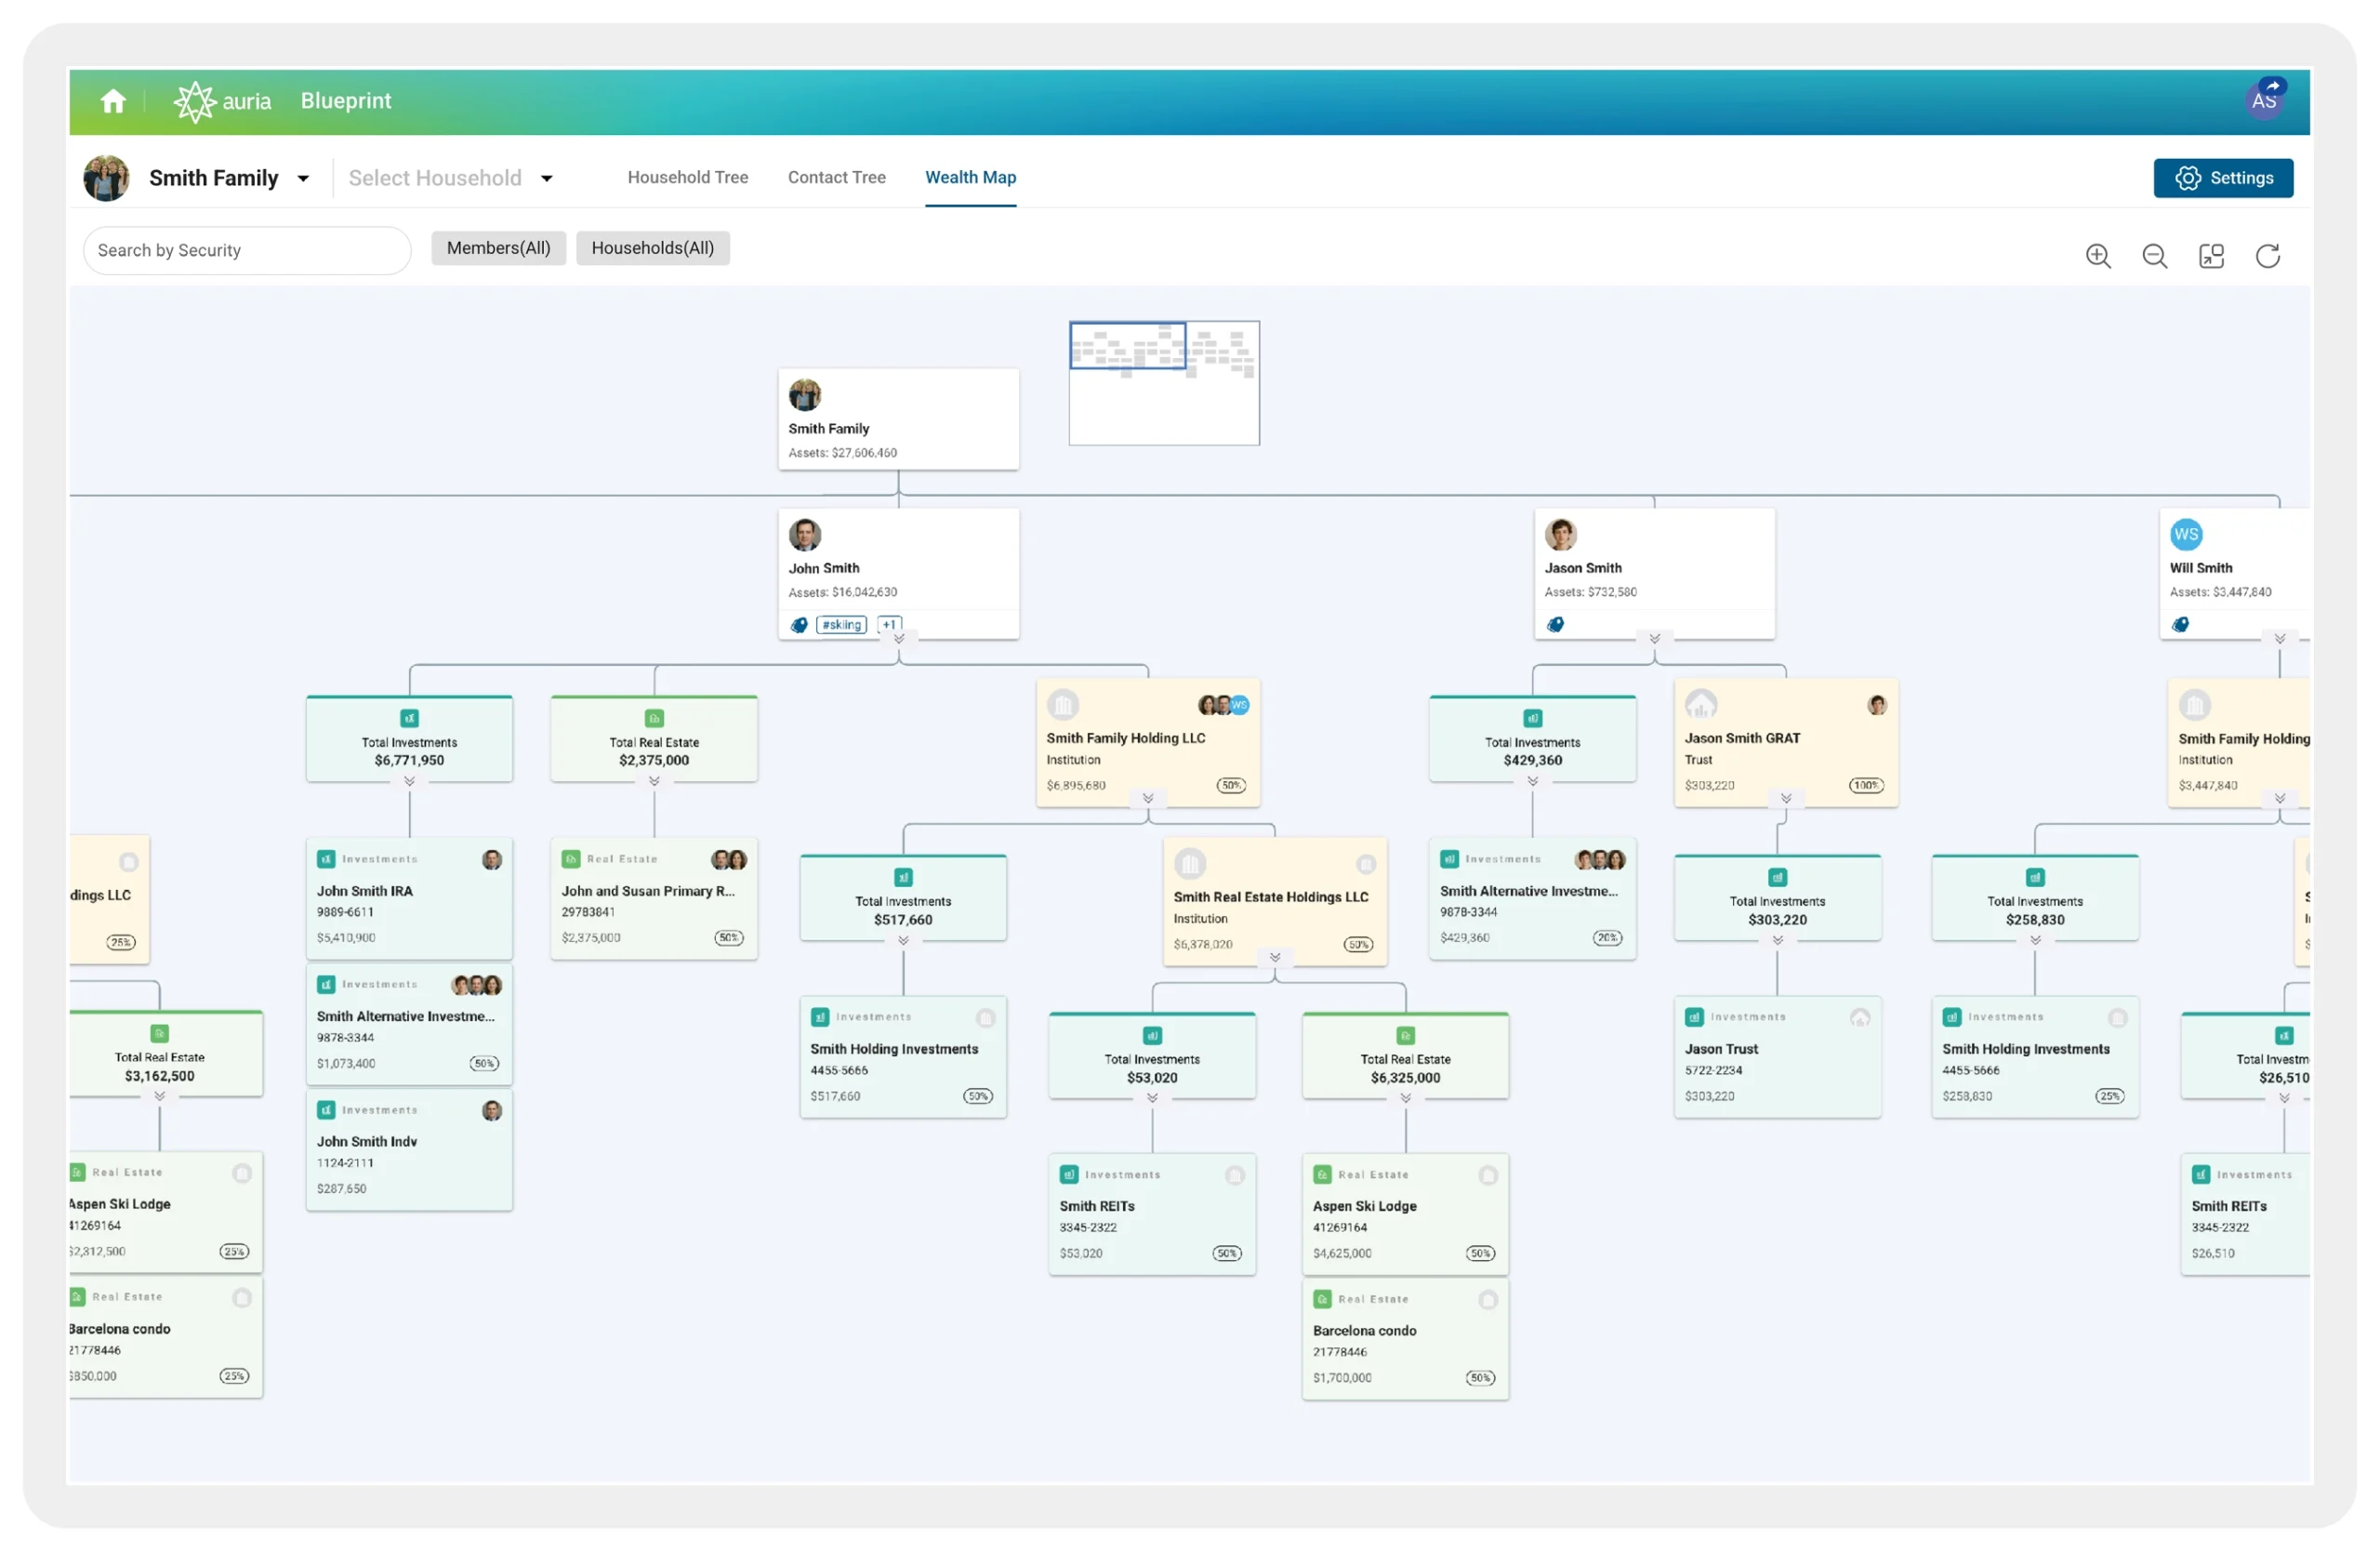Click the fit-to-screen icon near zoom controls

[x=2211, y=256]
